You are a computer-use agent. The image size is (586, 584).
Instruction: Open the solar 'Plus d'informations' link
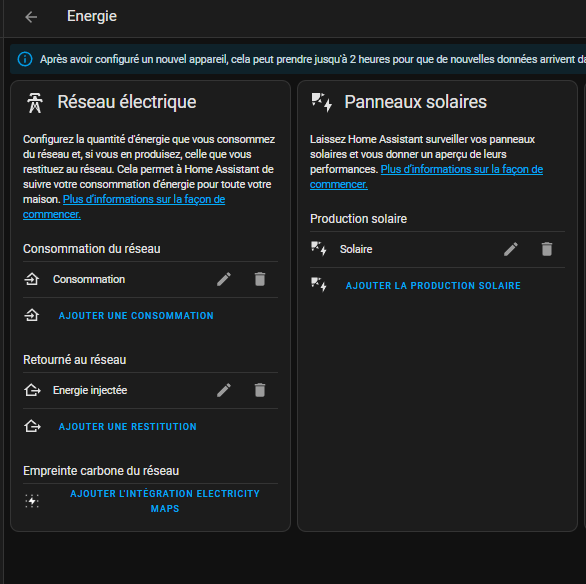click(426, 177)
